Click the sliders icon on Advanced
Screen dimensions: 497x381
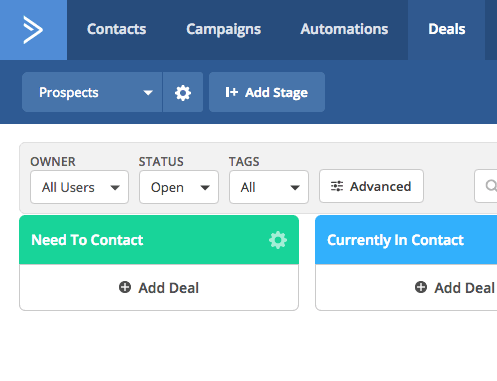click(x=337, y=186)
